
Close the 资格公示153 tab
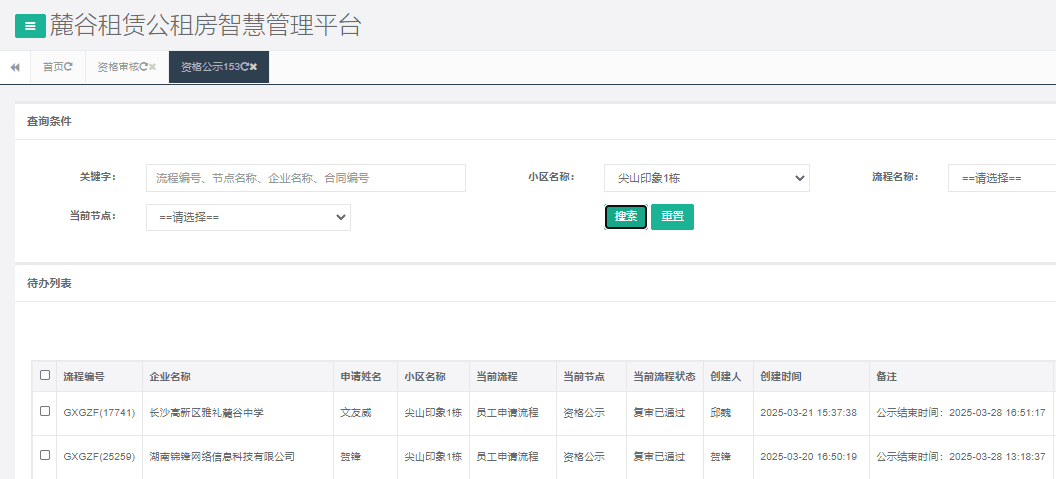[x=254, y=67]
